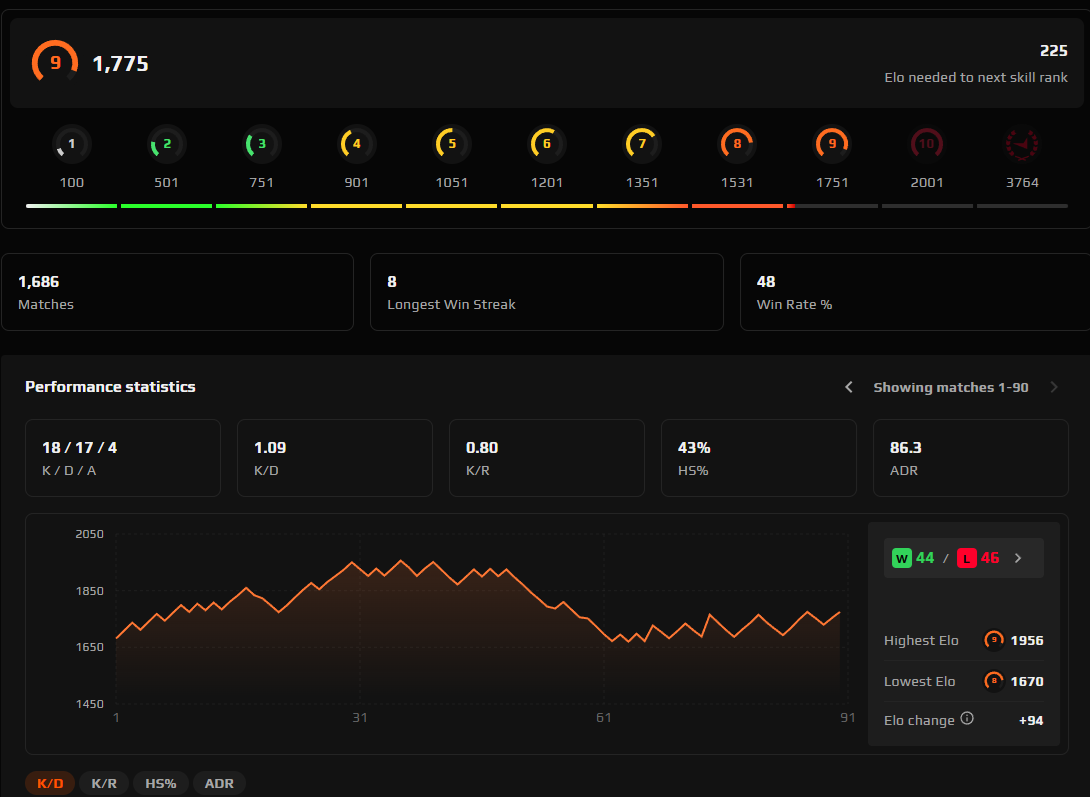Image resolution: width=1090 pixels, height=797 pixels.
Task: Click the Elo chart peak near 1956
Action: pyautogui.click(x=400, y=561)
